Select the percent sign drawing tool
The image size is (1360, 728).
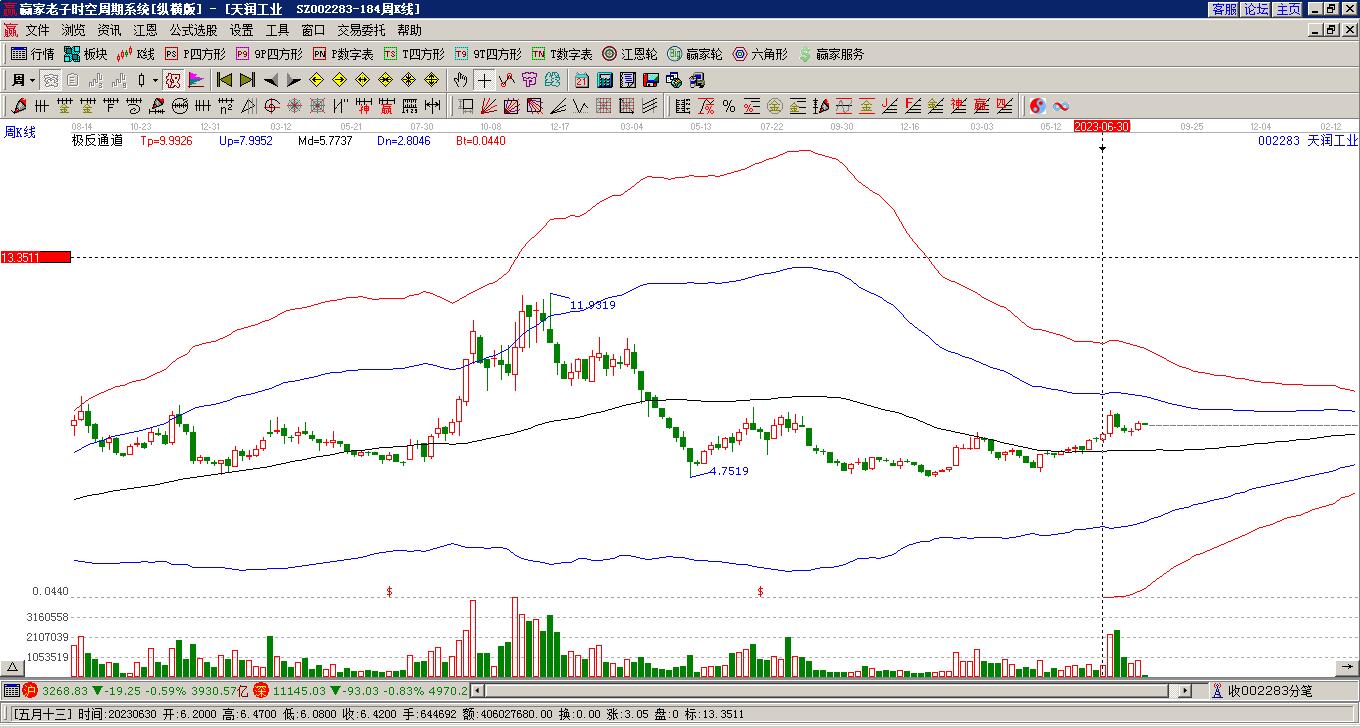click(x=729, y=106)
